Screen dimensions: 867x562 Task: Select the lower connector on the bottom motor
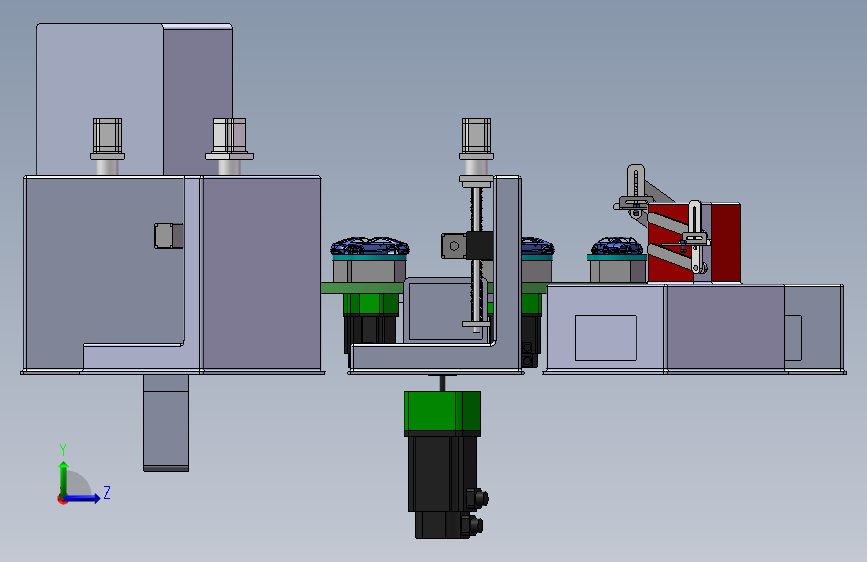(x=473, y=525)
